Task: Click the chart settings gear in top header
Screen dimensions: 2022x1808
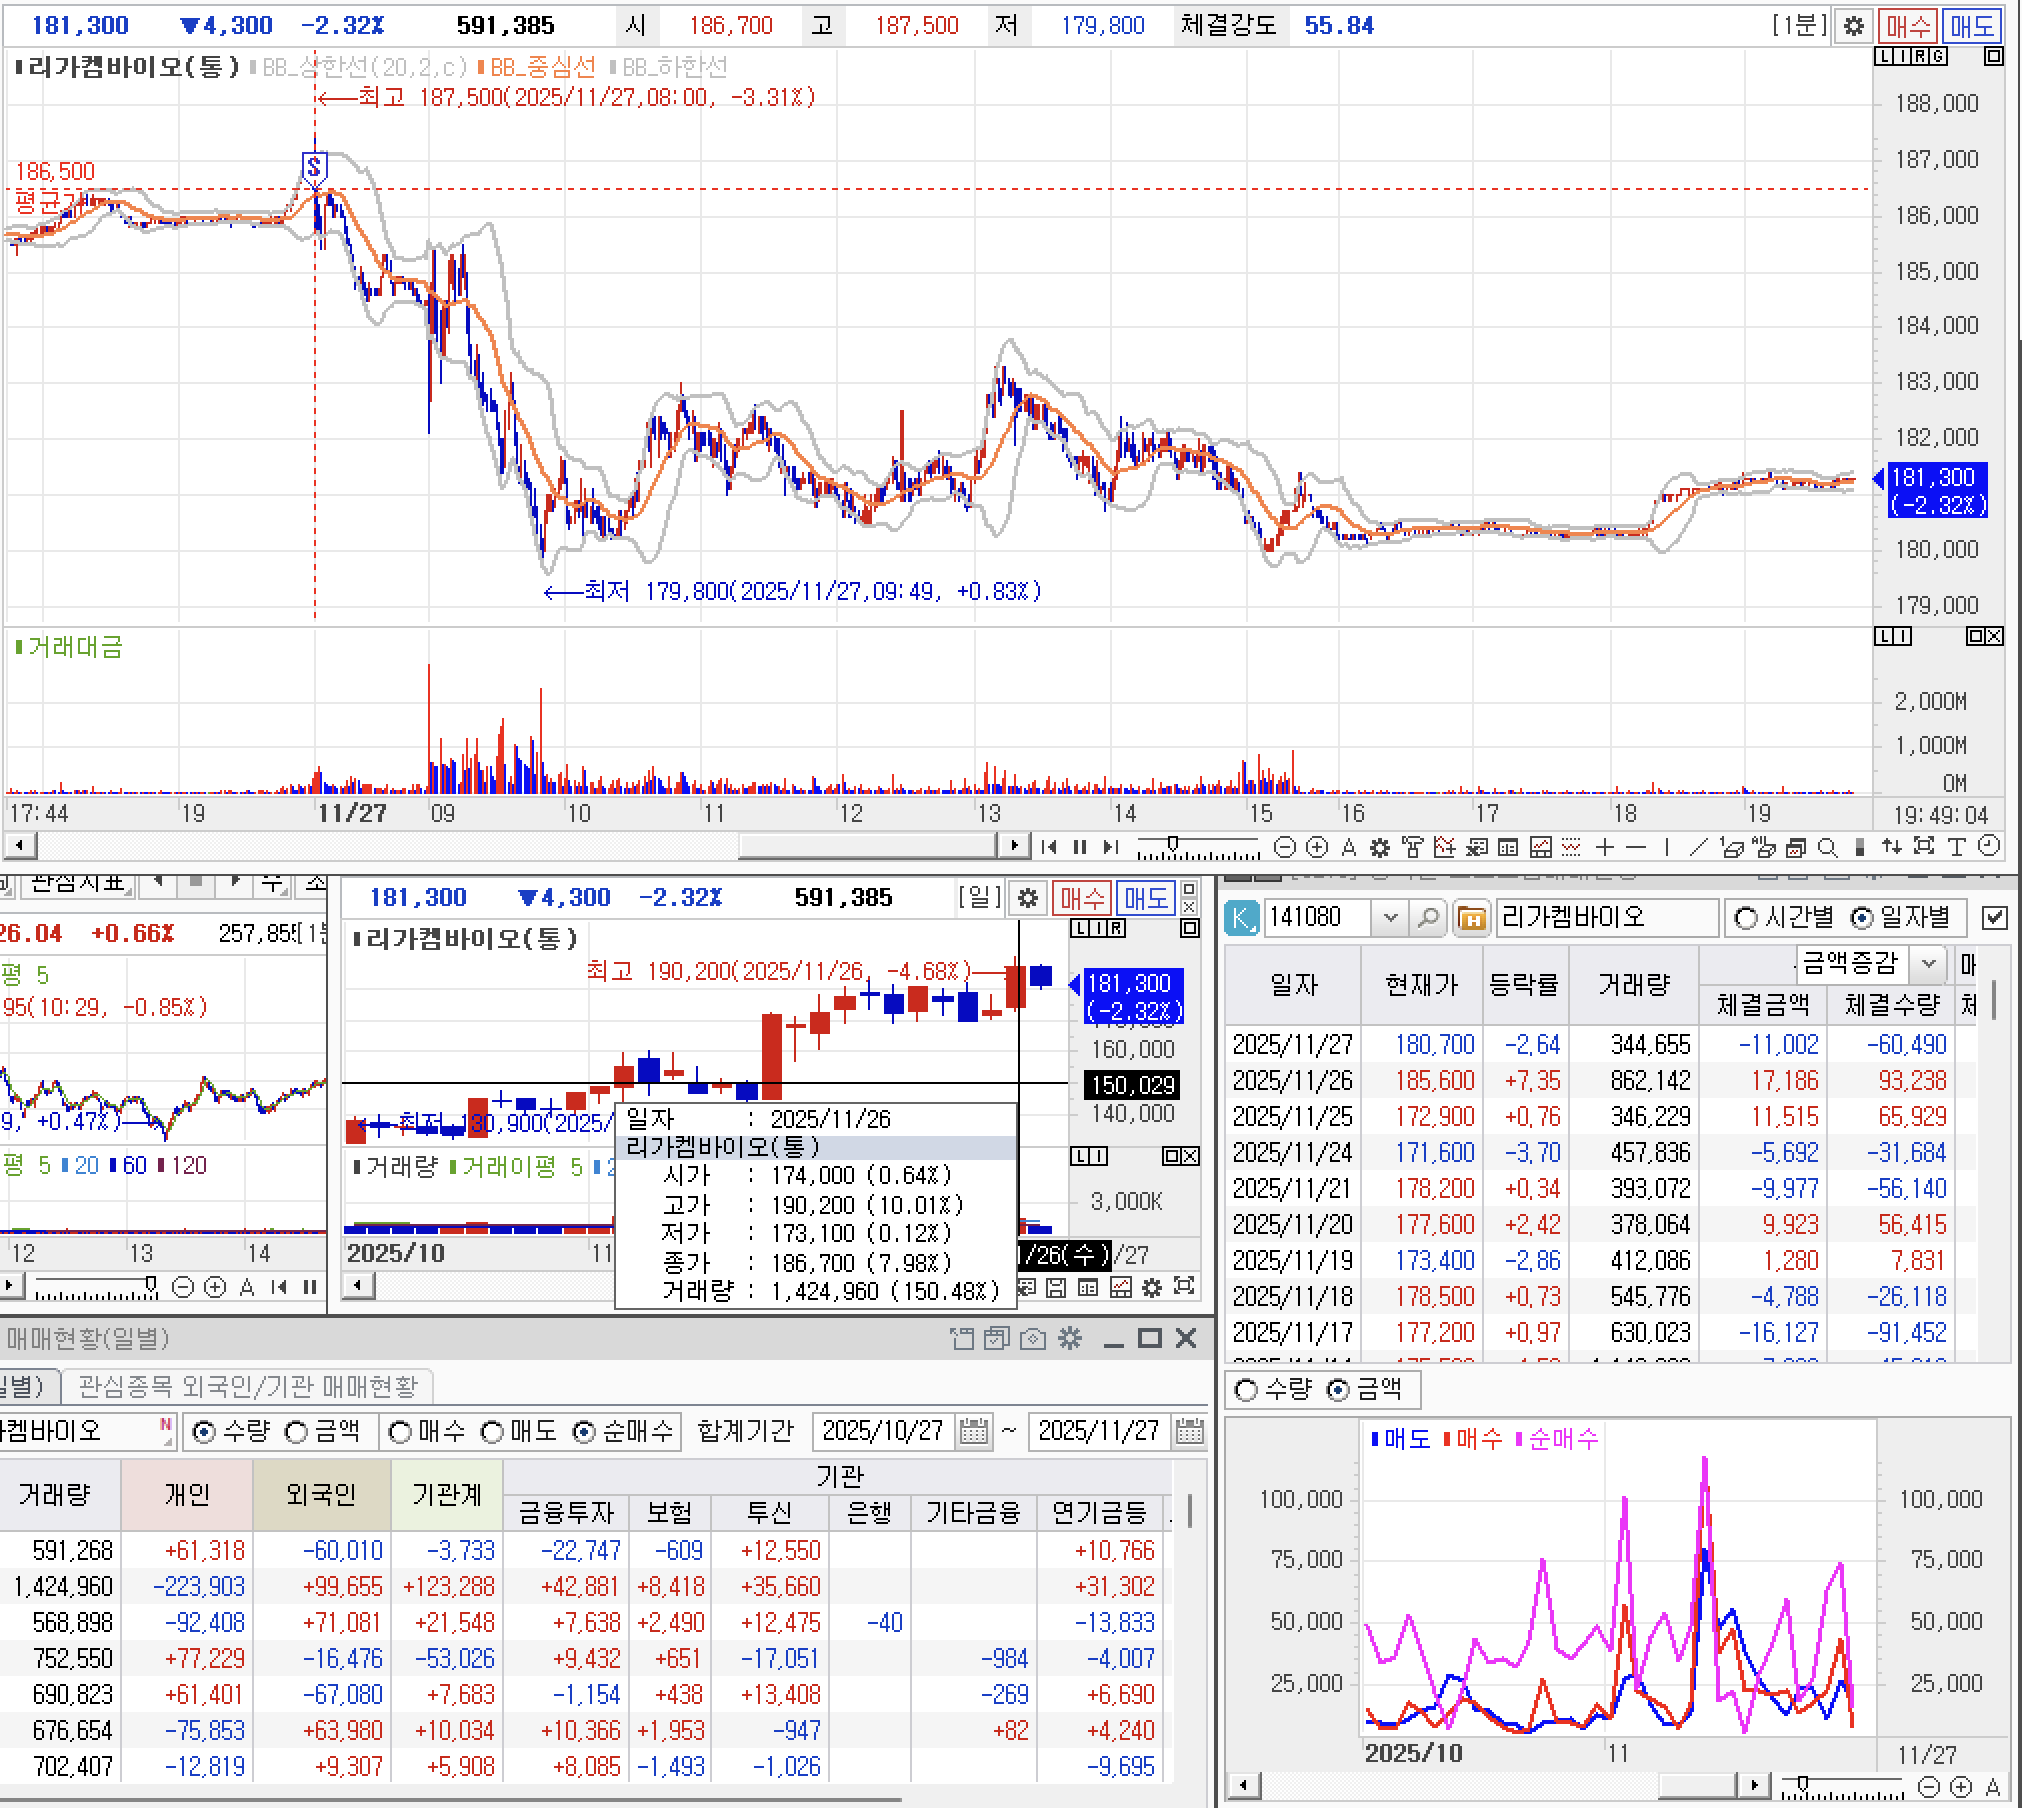Action: (x=1853, y=26)
